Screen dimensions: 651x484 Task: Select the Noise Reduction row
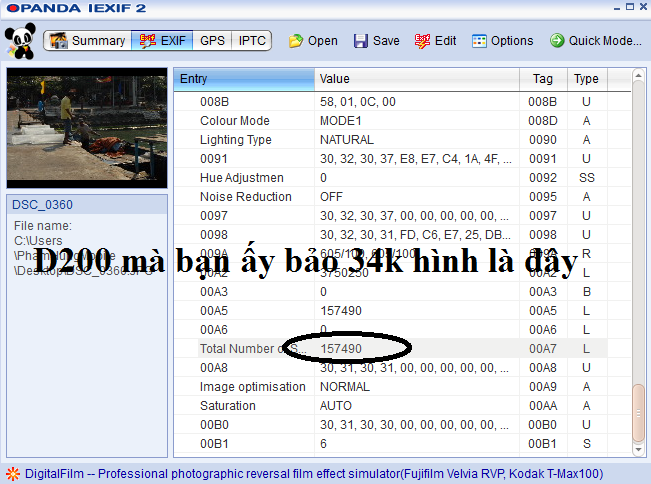click(402, 197)
